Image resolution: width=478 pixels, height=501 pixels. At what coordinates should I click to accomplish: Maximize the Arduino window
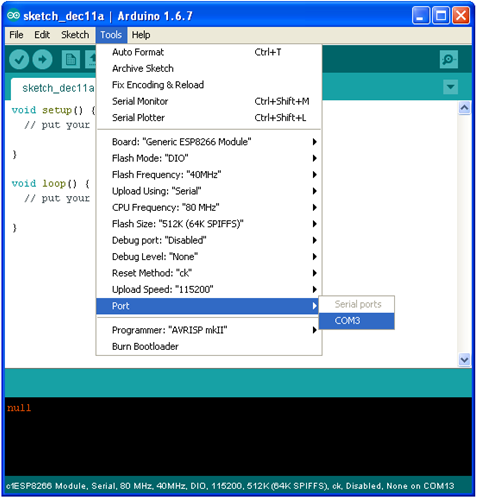(x=441, y=15)
